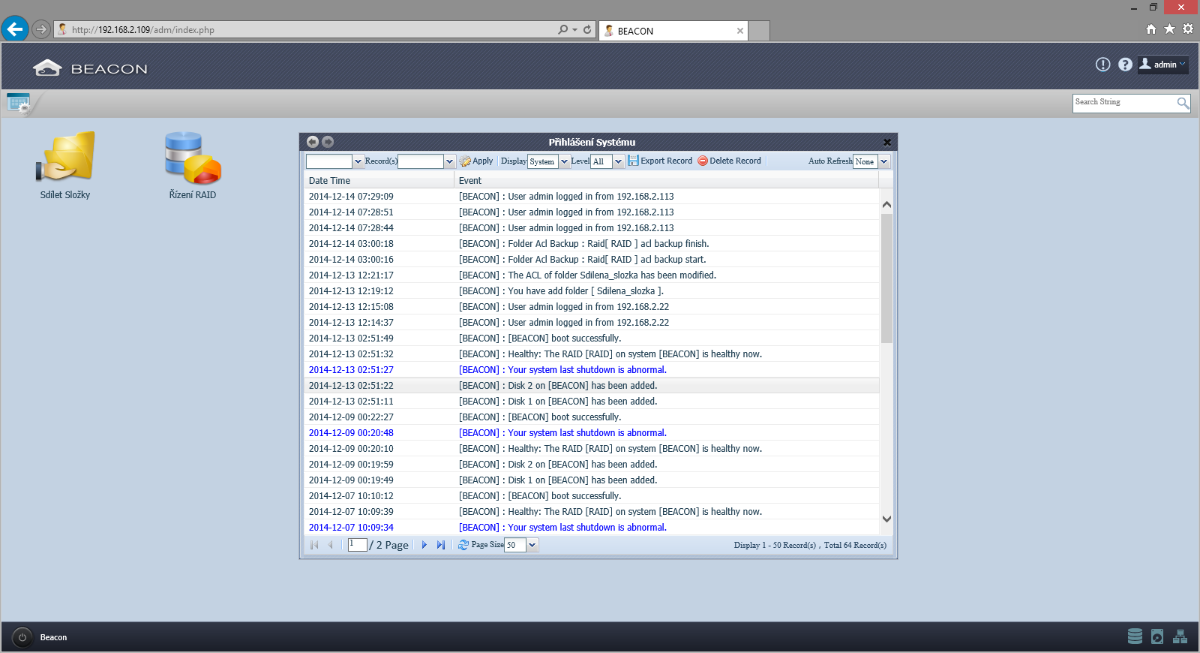
Task: Open the Page Size dropdown
Action: click(532, 545)
